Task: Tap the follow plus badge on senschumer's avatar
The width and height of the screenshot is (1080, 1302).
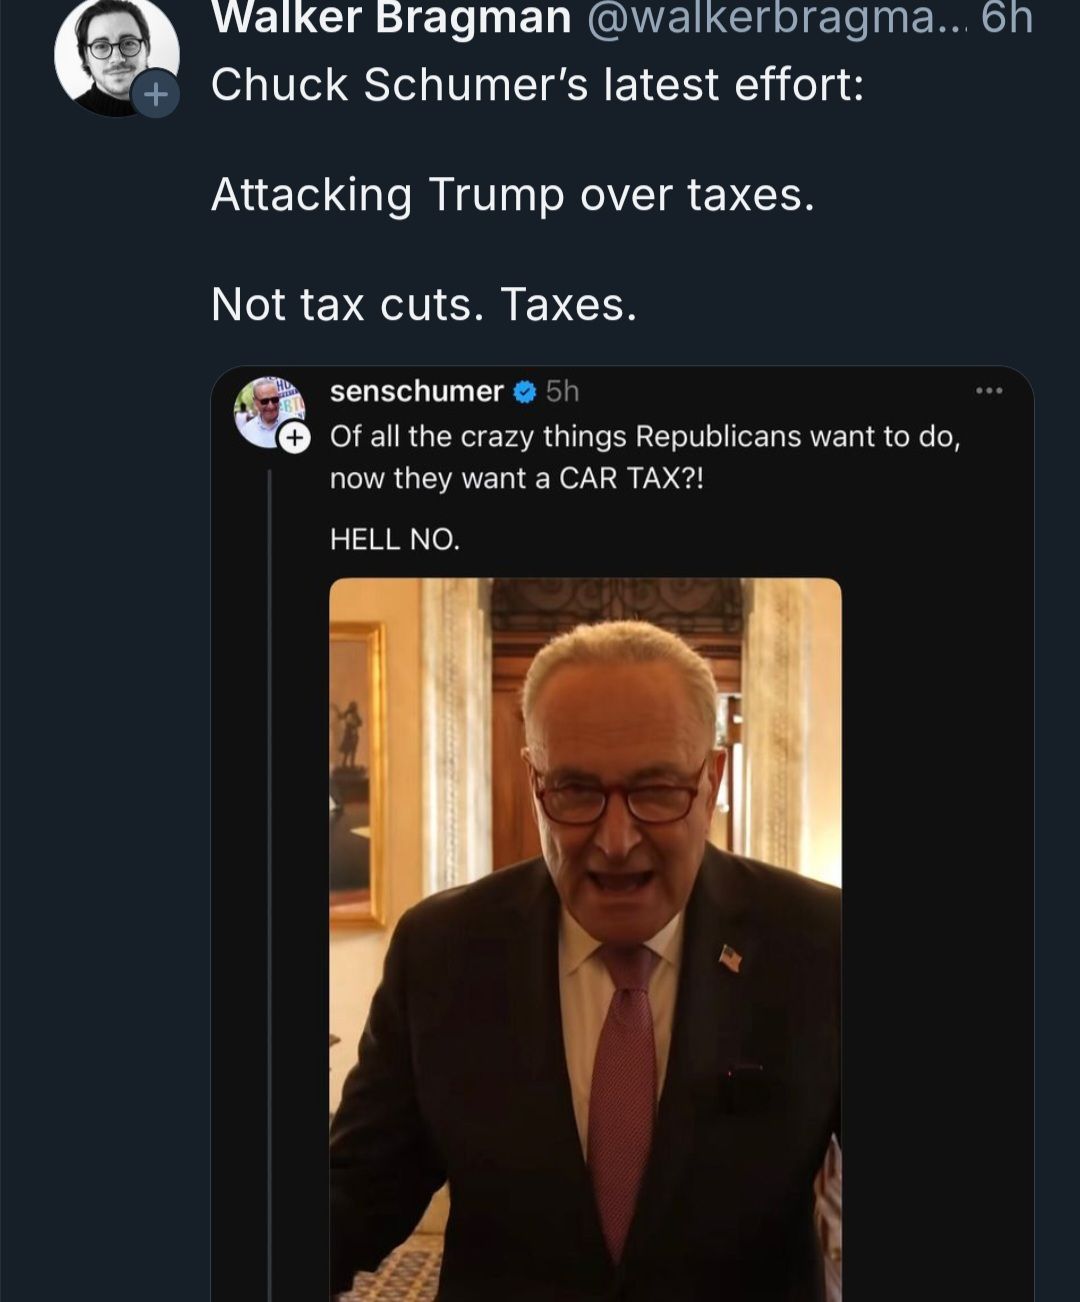Action: [294, 437]
